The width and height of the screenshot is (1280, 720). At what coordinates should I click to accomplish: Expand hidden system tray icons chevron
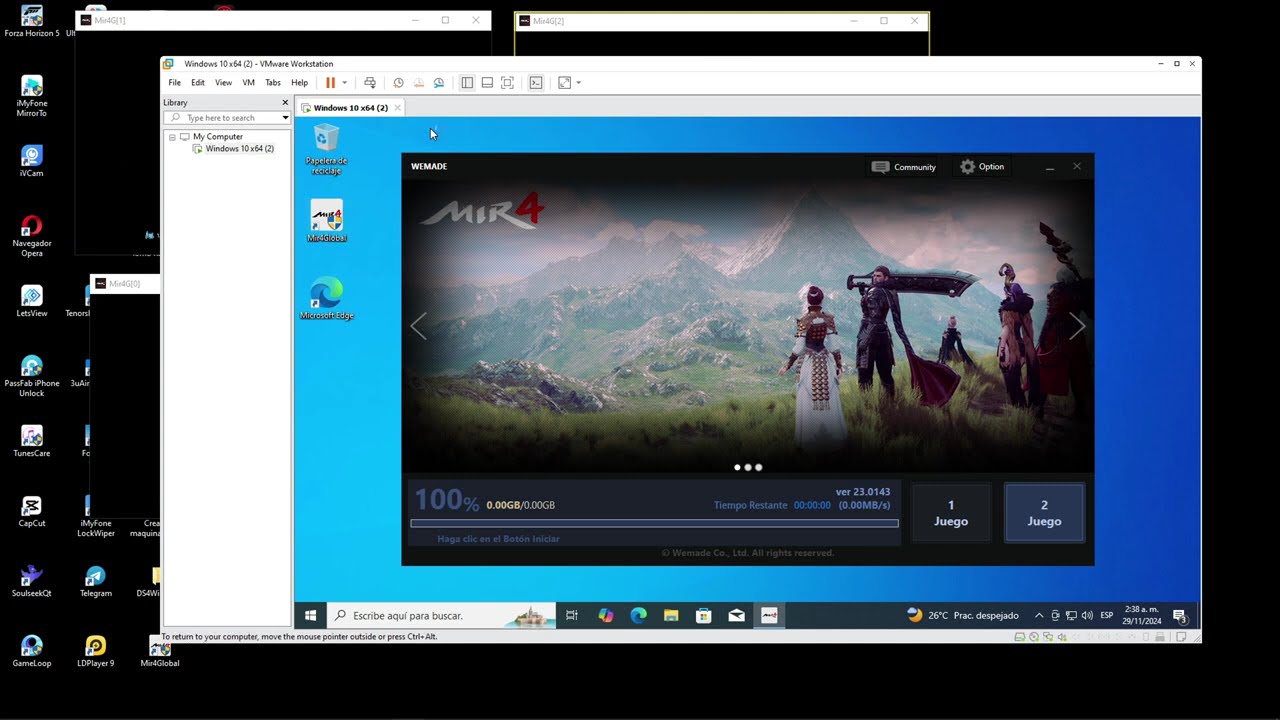(x=1039, y=615)
